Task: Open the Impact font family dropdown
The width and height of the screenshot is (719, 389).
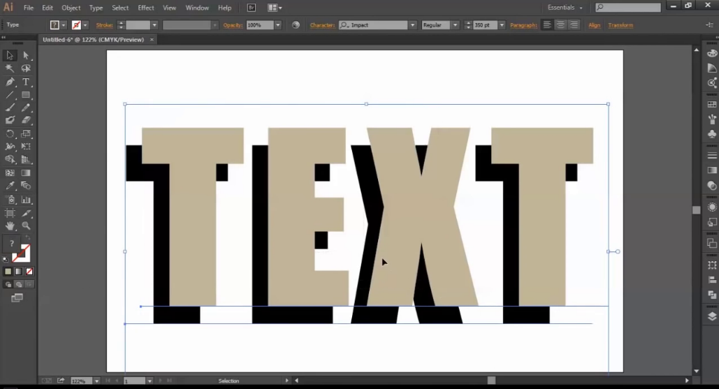Action: (x=413, y=25)
